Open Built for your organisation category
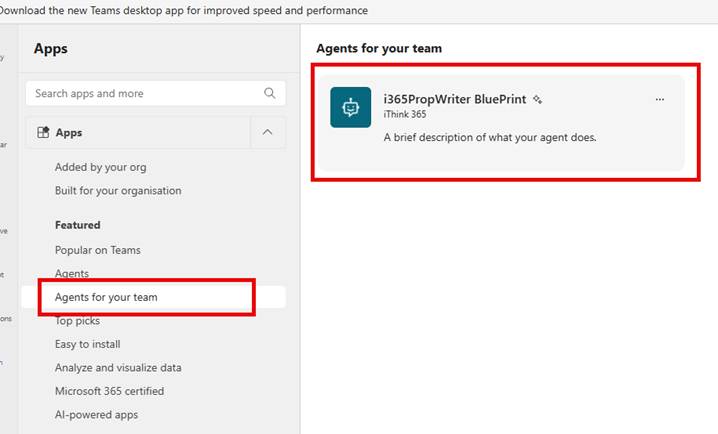This screenshot has width=718, height=434. (118, 190)
